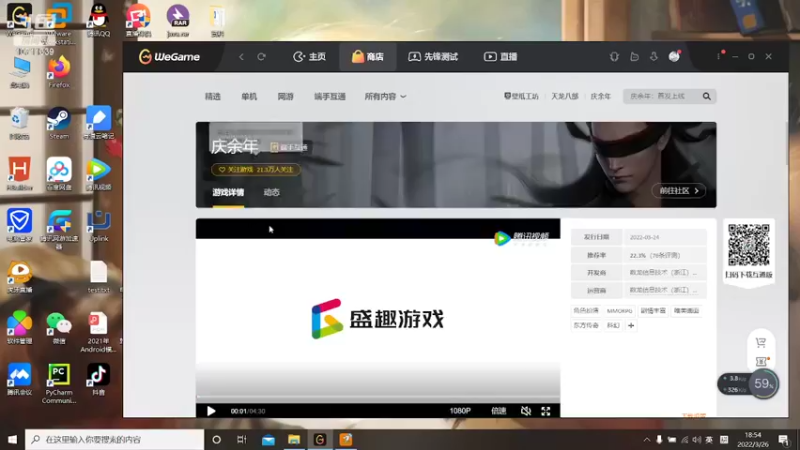Play the game trailer video
The width and height of the screenshot is (800, 450).
coord(211,411)
